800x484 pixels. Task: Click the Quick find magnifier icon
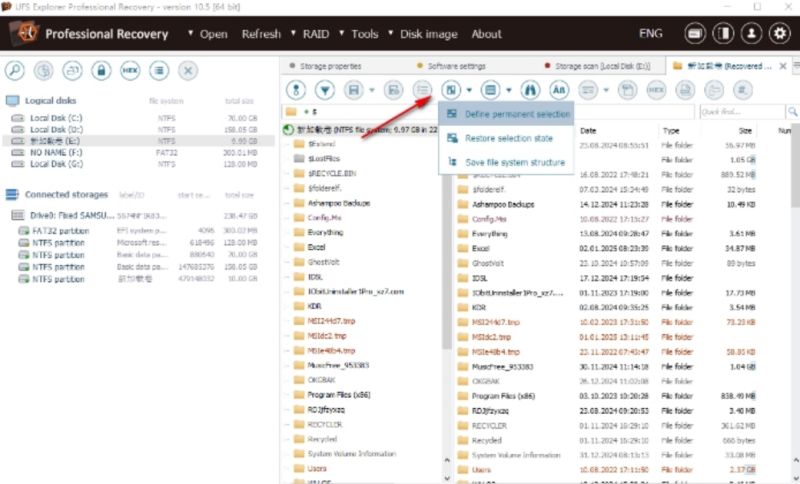pos(792,112)
